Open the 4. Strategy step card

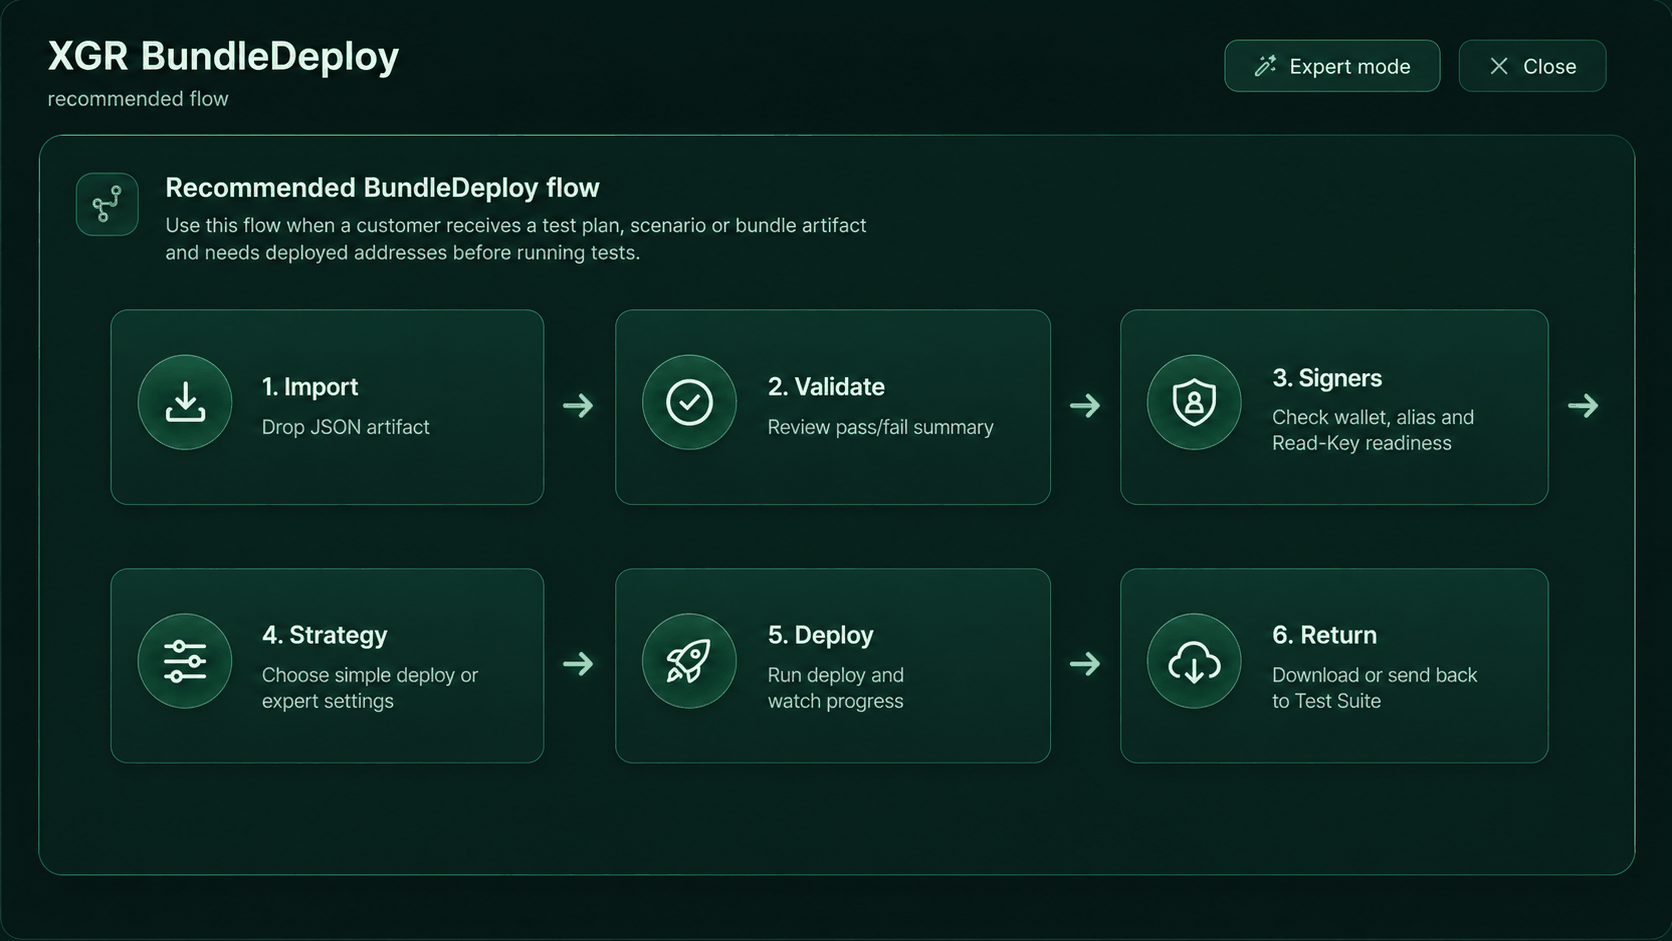point(327,666)
